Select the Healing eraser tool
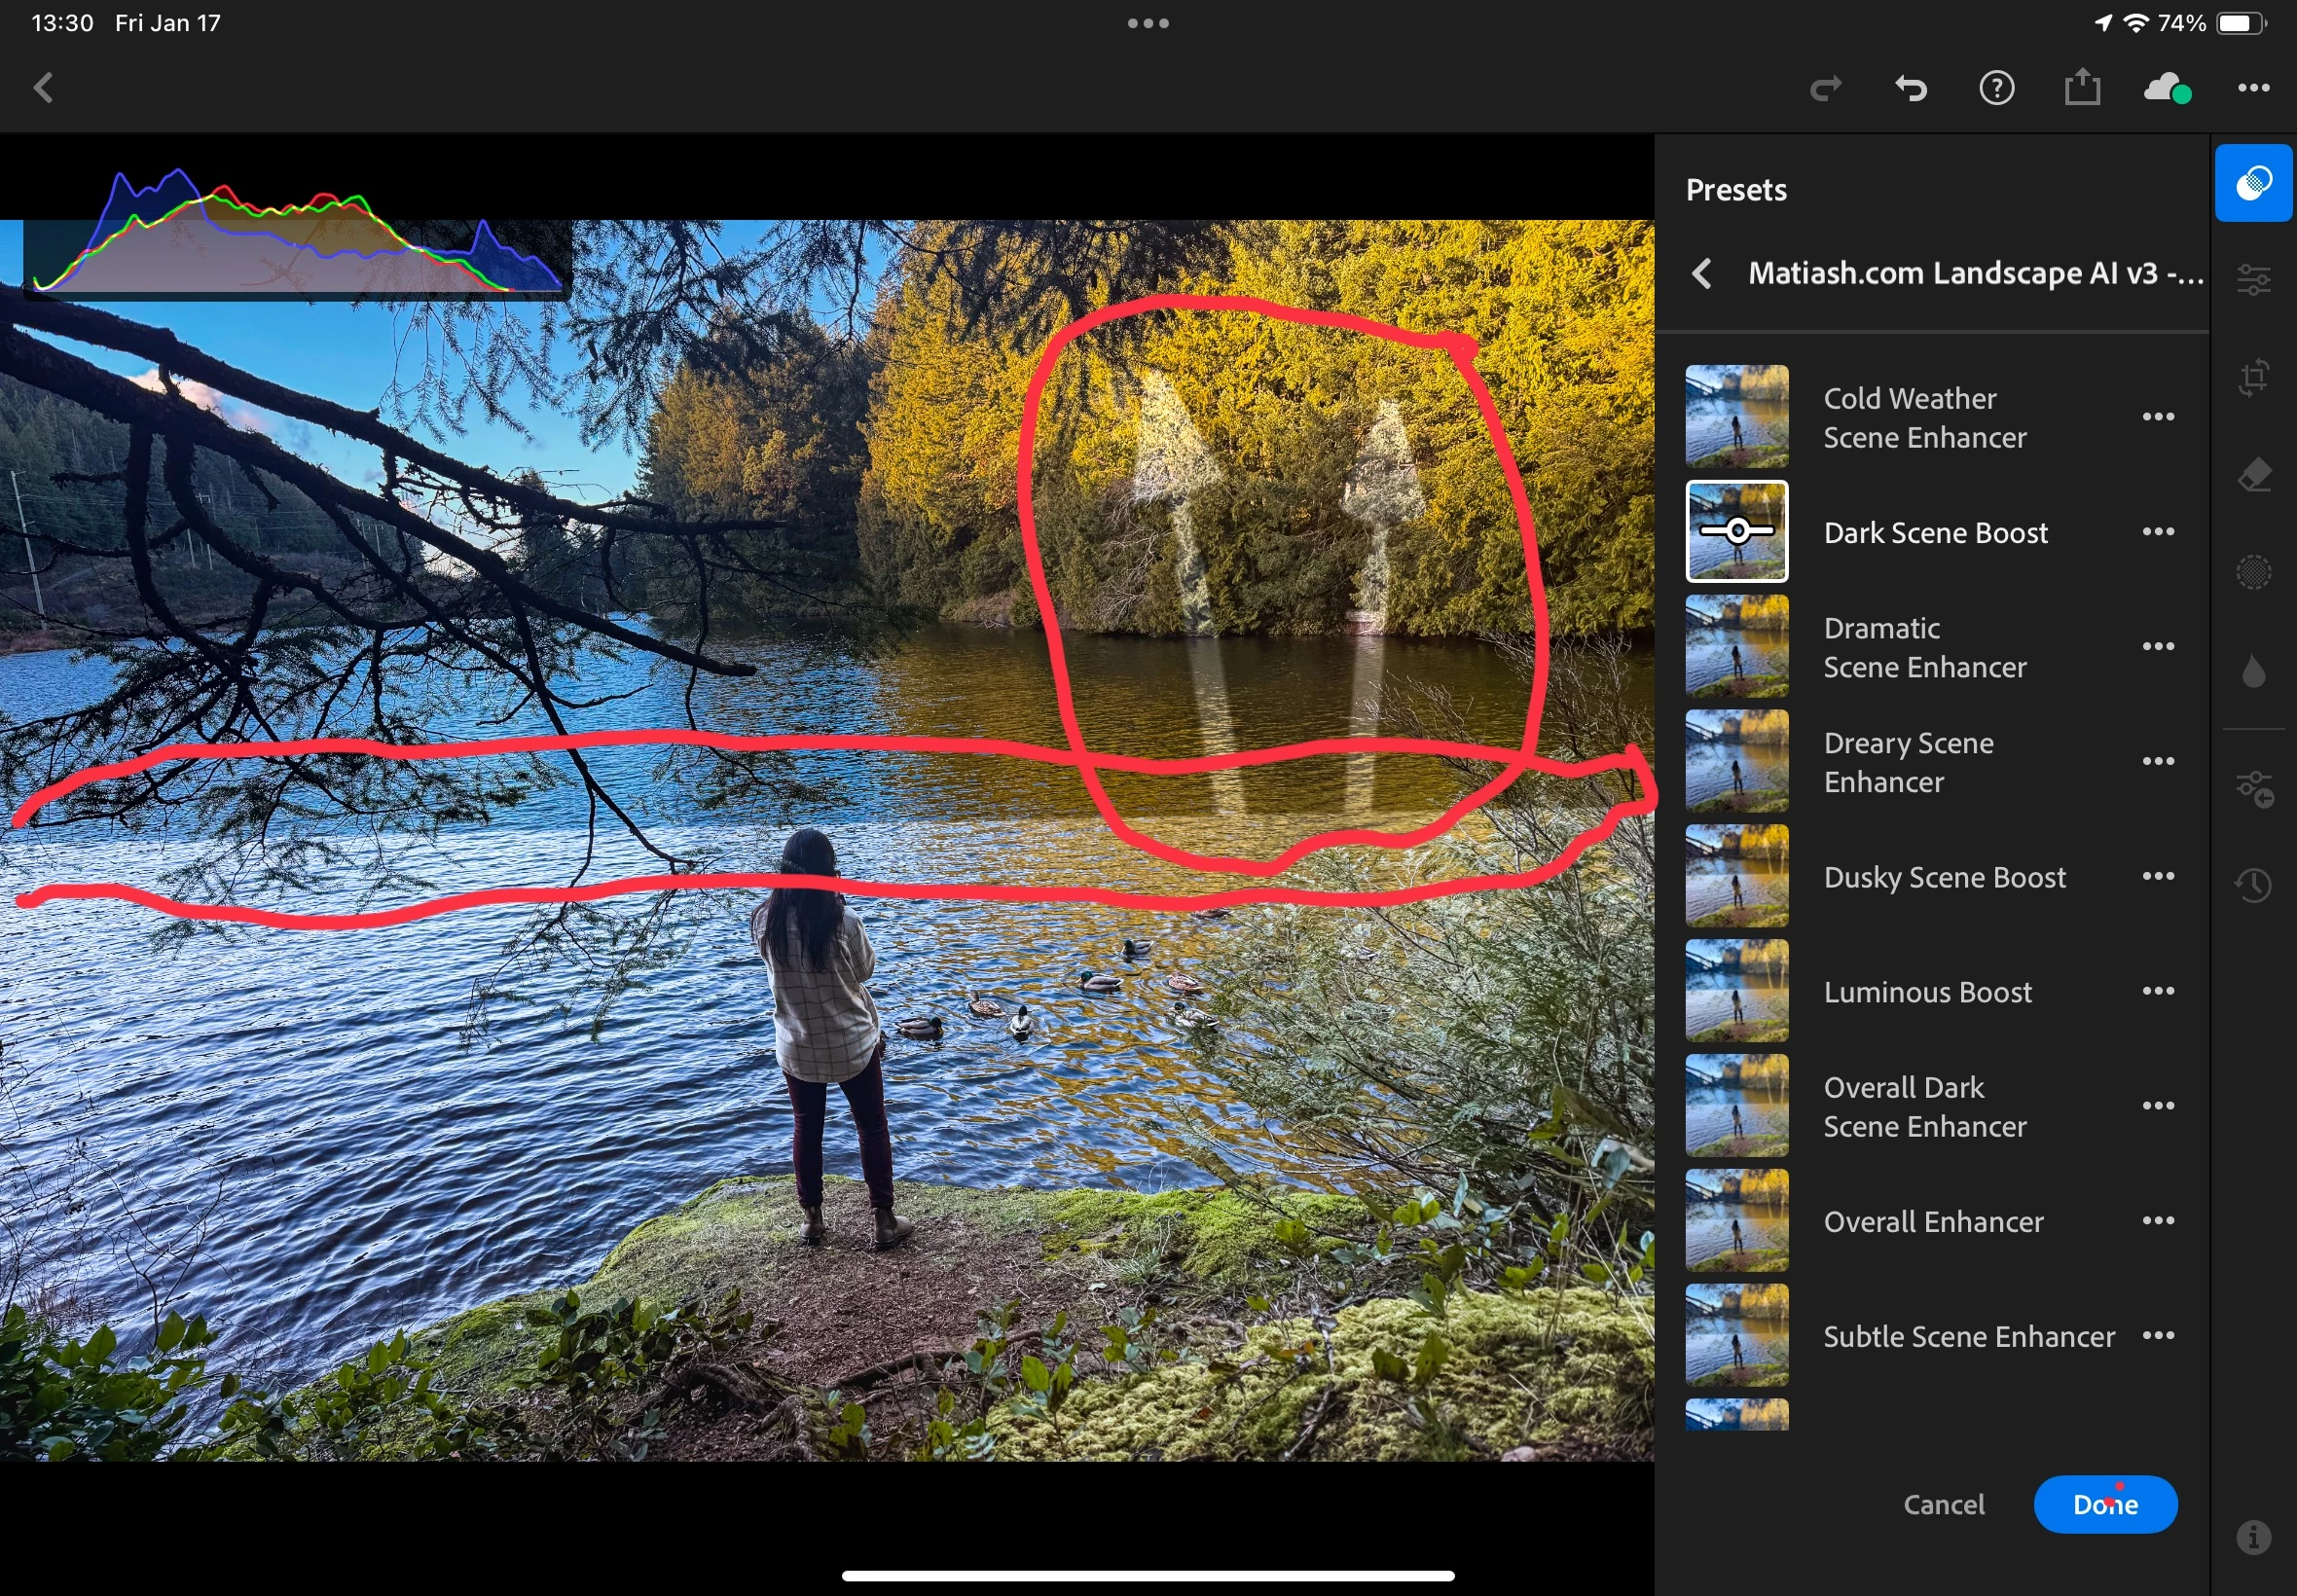 [2252, 475]
